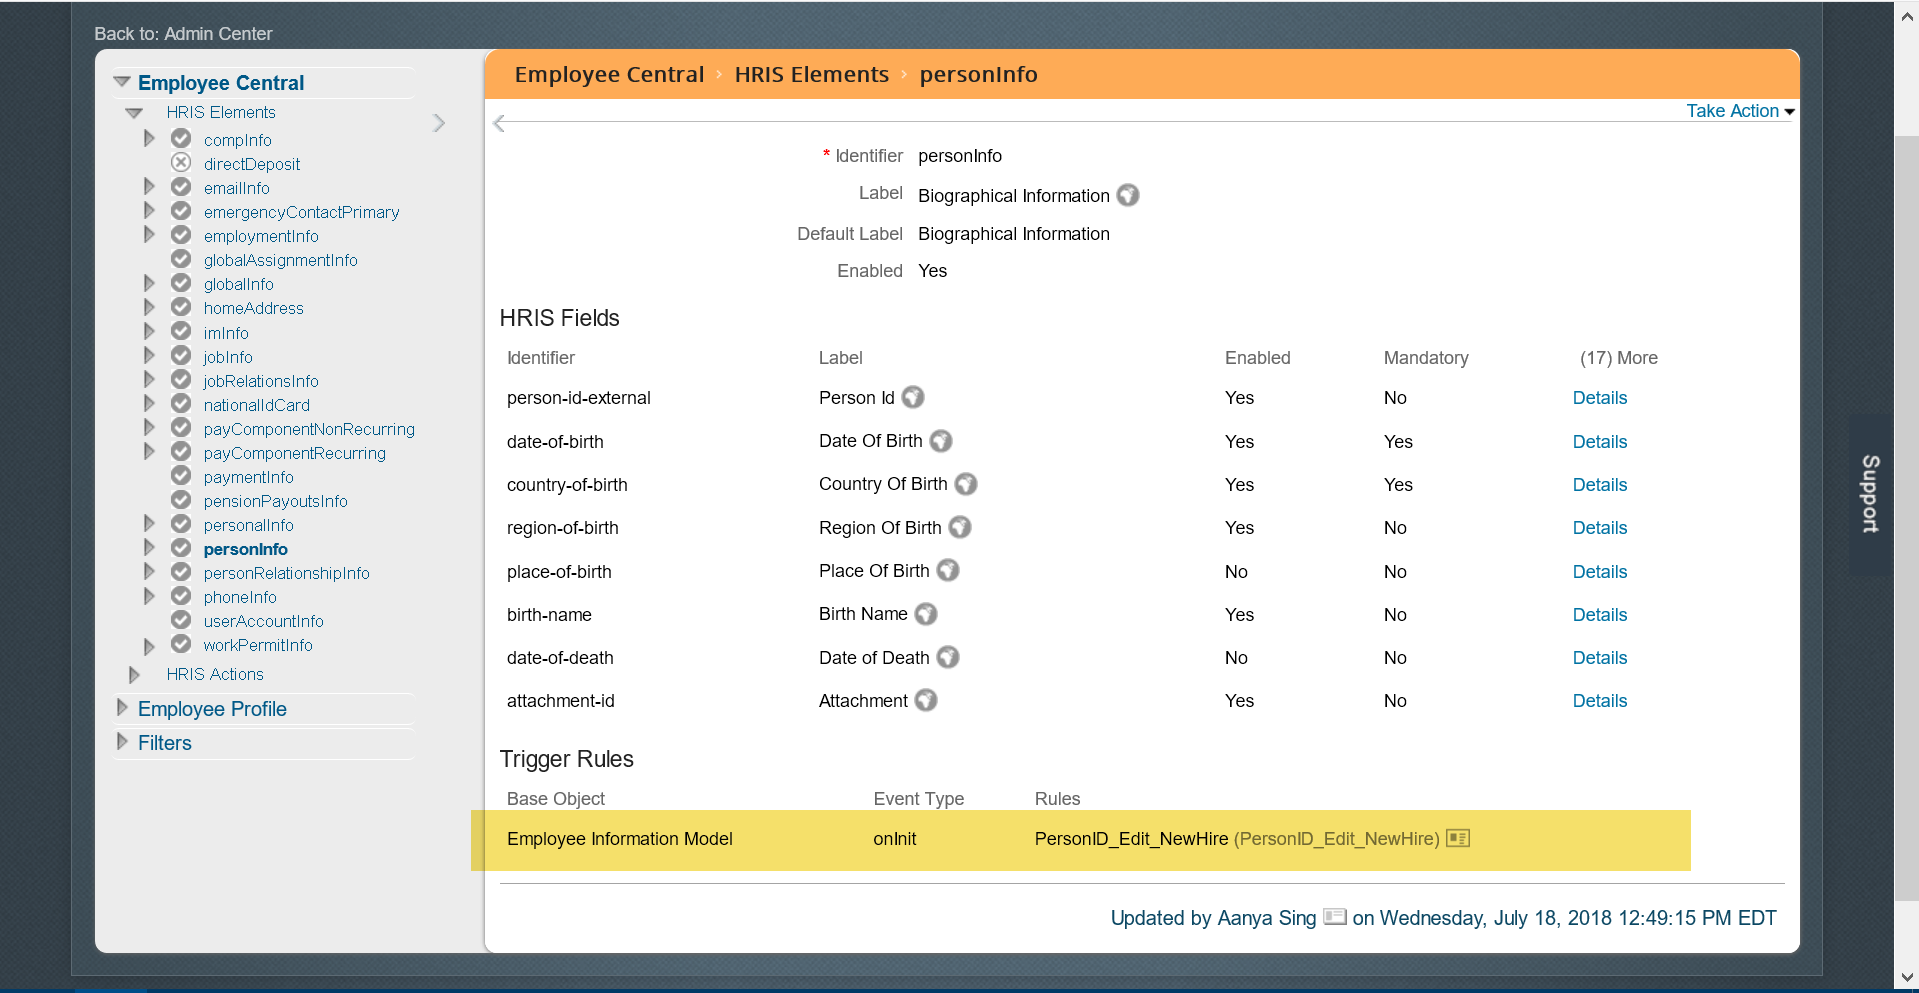Select imInfo in the tree
This screenshot has height=993, width=1919.
coord(226,333)
